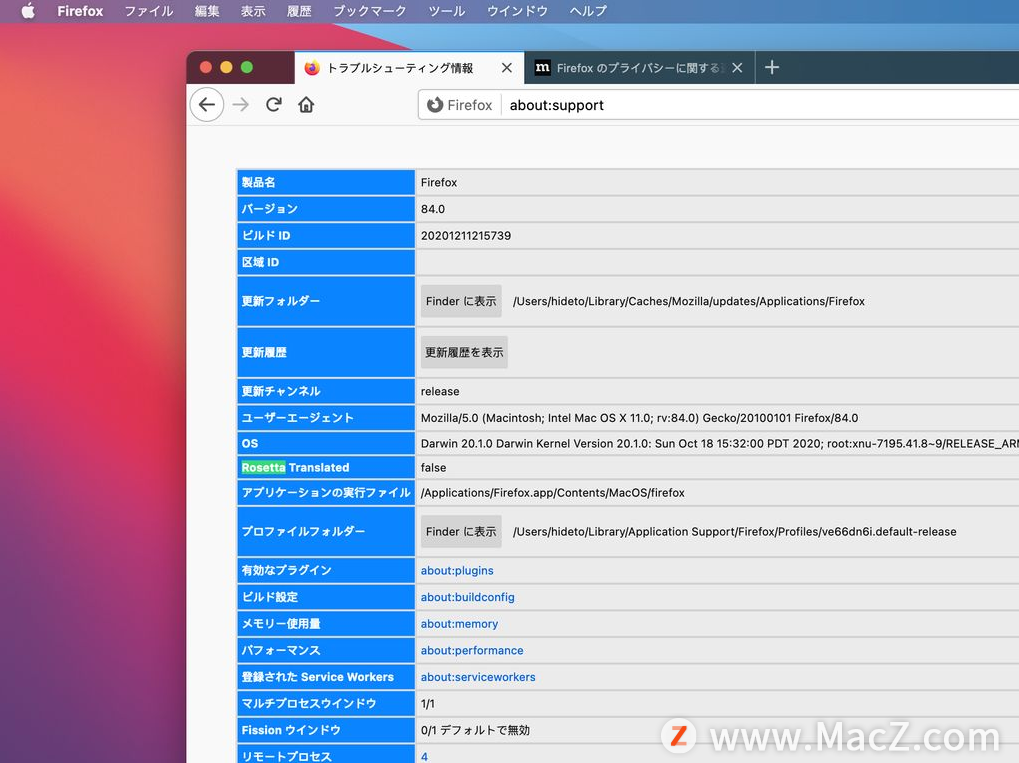Screen dimensions: 1019x763
Task: Open the about:memory link
Action: pyautogui.click(x=459, y=624)
